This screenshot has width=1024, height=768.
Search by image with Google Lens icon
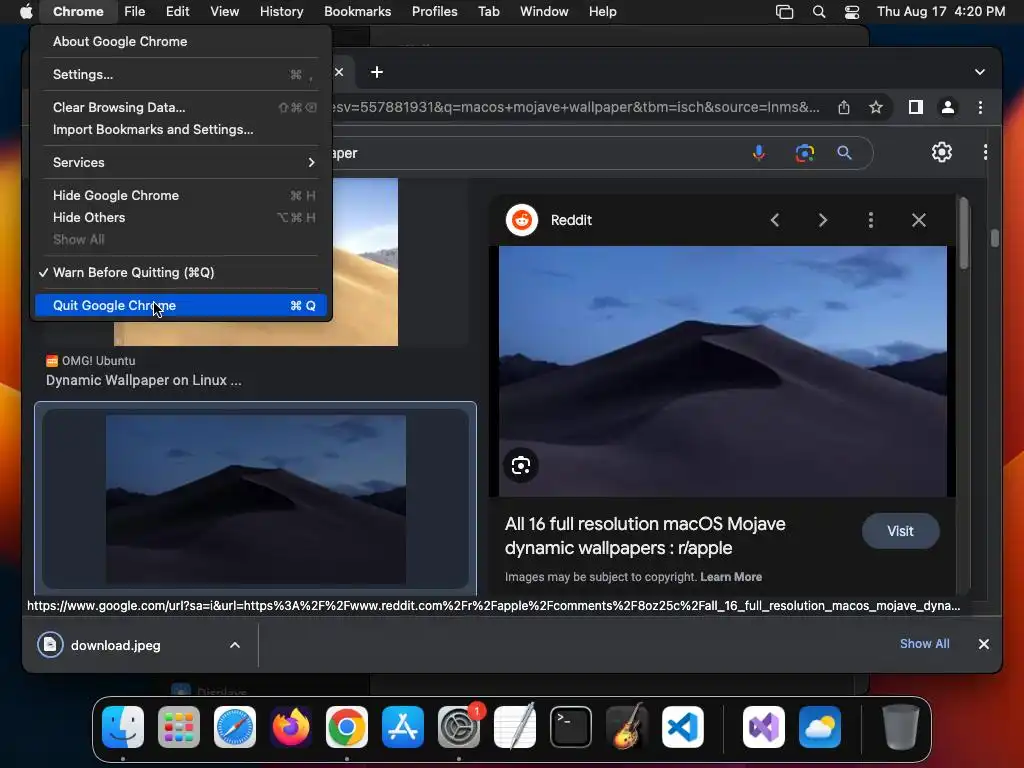point(805,153)
